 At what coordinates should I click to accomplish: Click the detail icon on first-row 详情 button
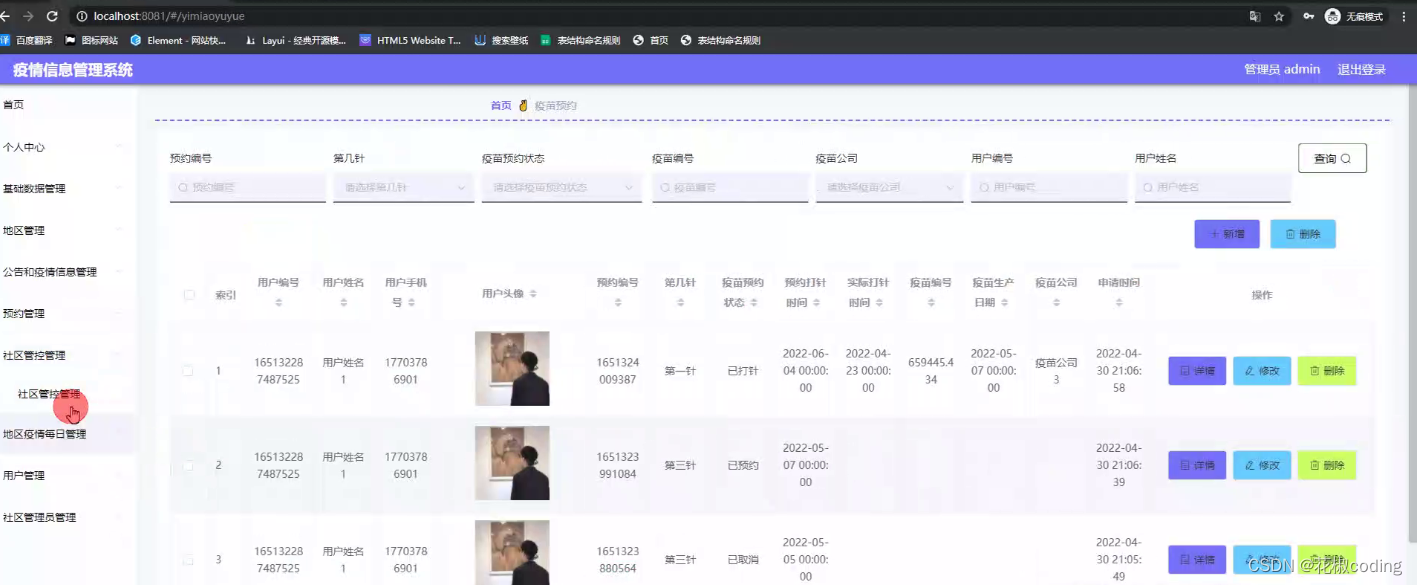[1185, 371]
